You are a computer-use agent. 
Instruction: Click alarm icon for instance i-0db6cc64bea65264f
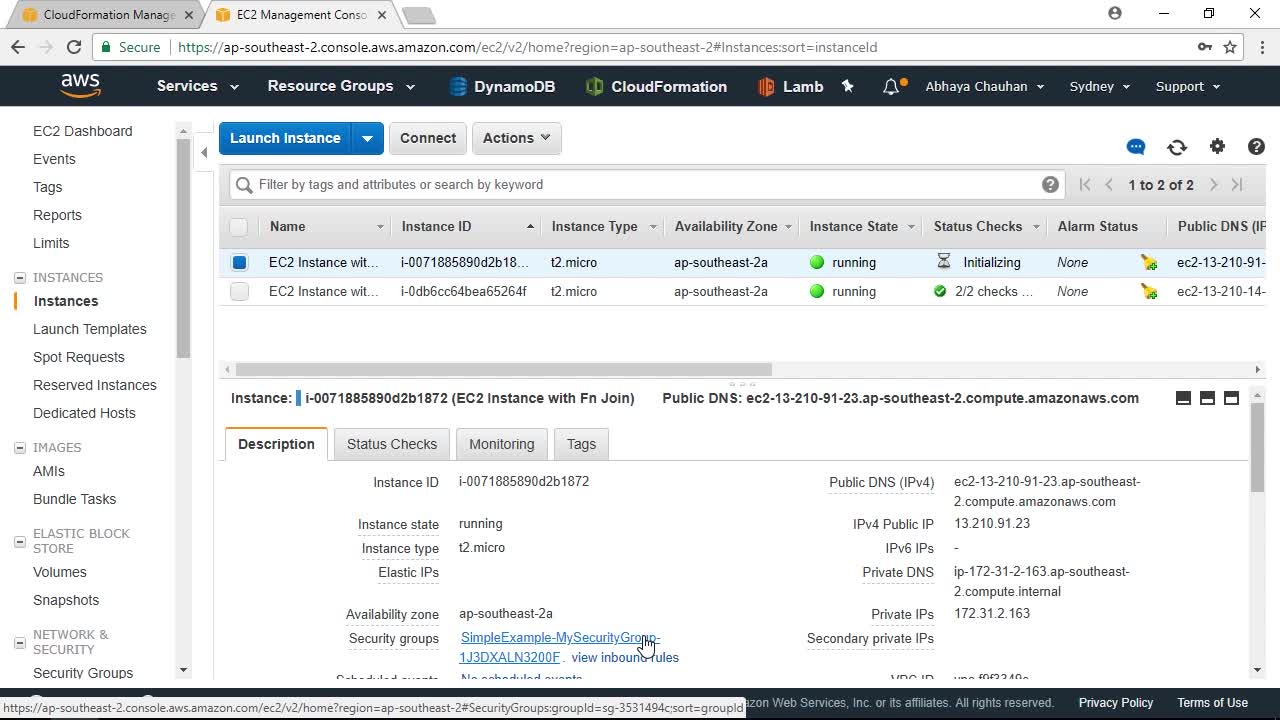1149,292
